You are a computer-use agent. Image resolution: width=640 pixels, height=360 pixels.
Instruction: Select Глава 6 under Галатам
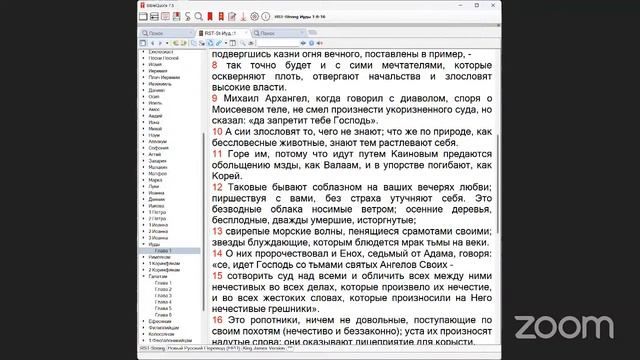tap(163, 315)
